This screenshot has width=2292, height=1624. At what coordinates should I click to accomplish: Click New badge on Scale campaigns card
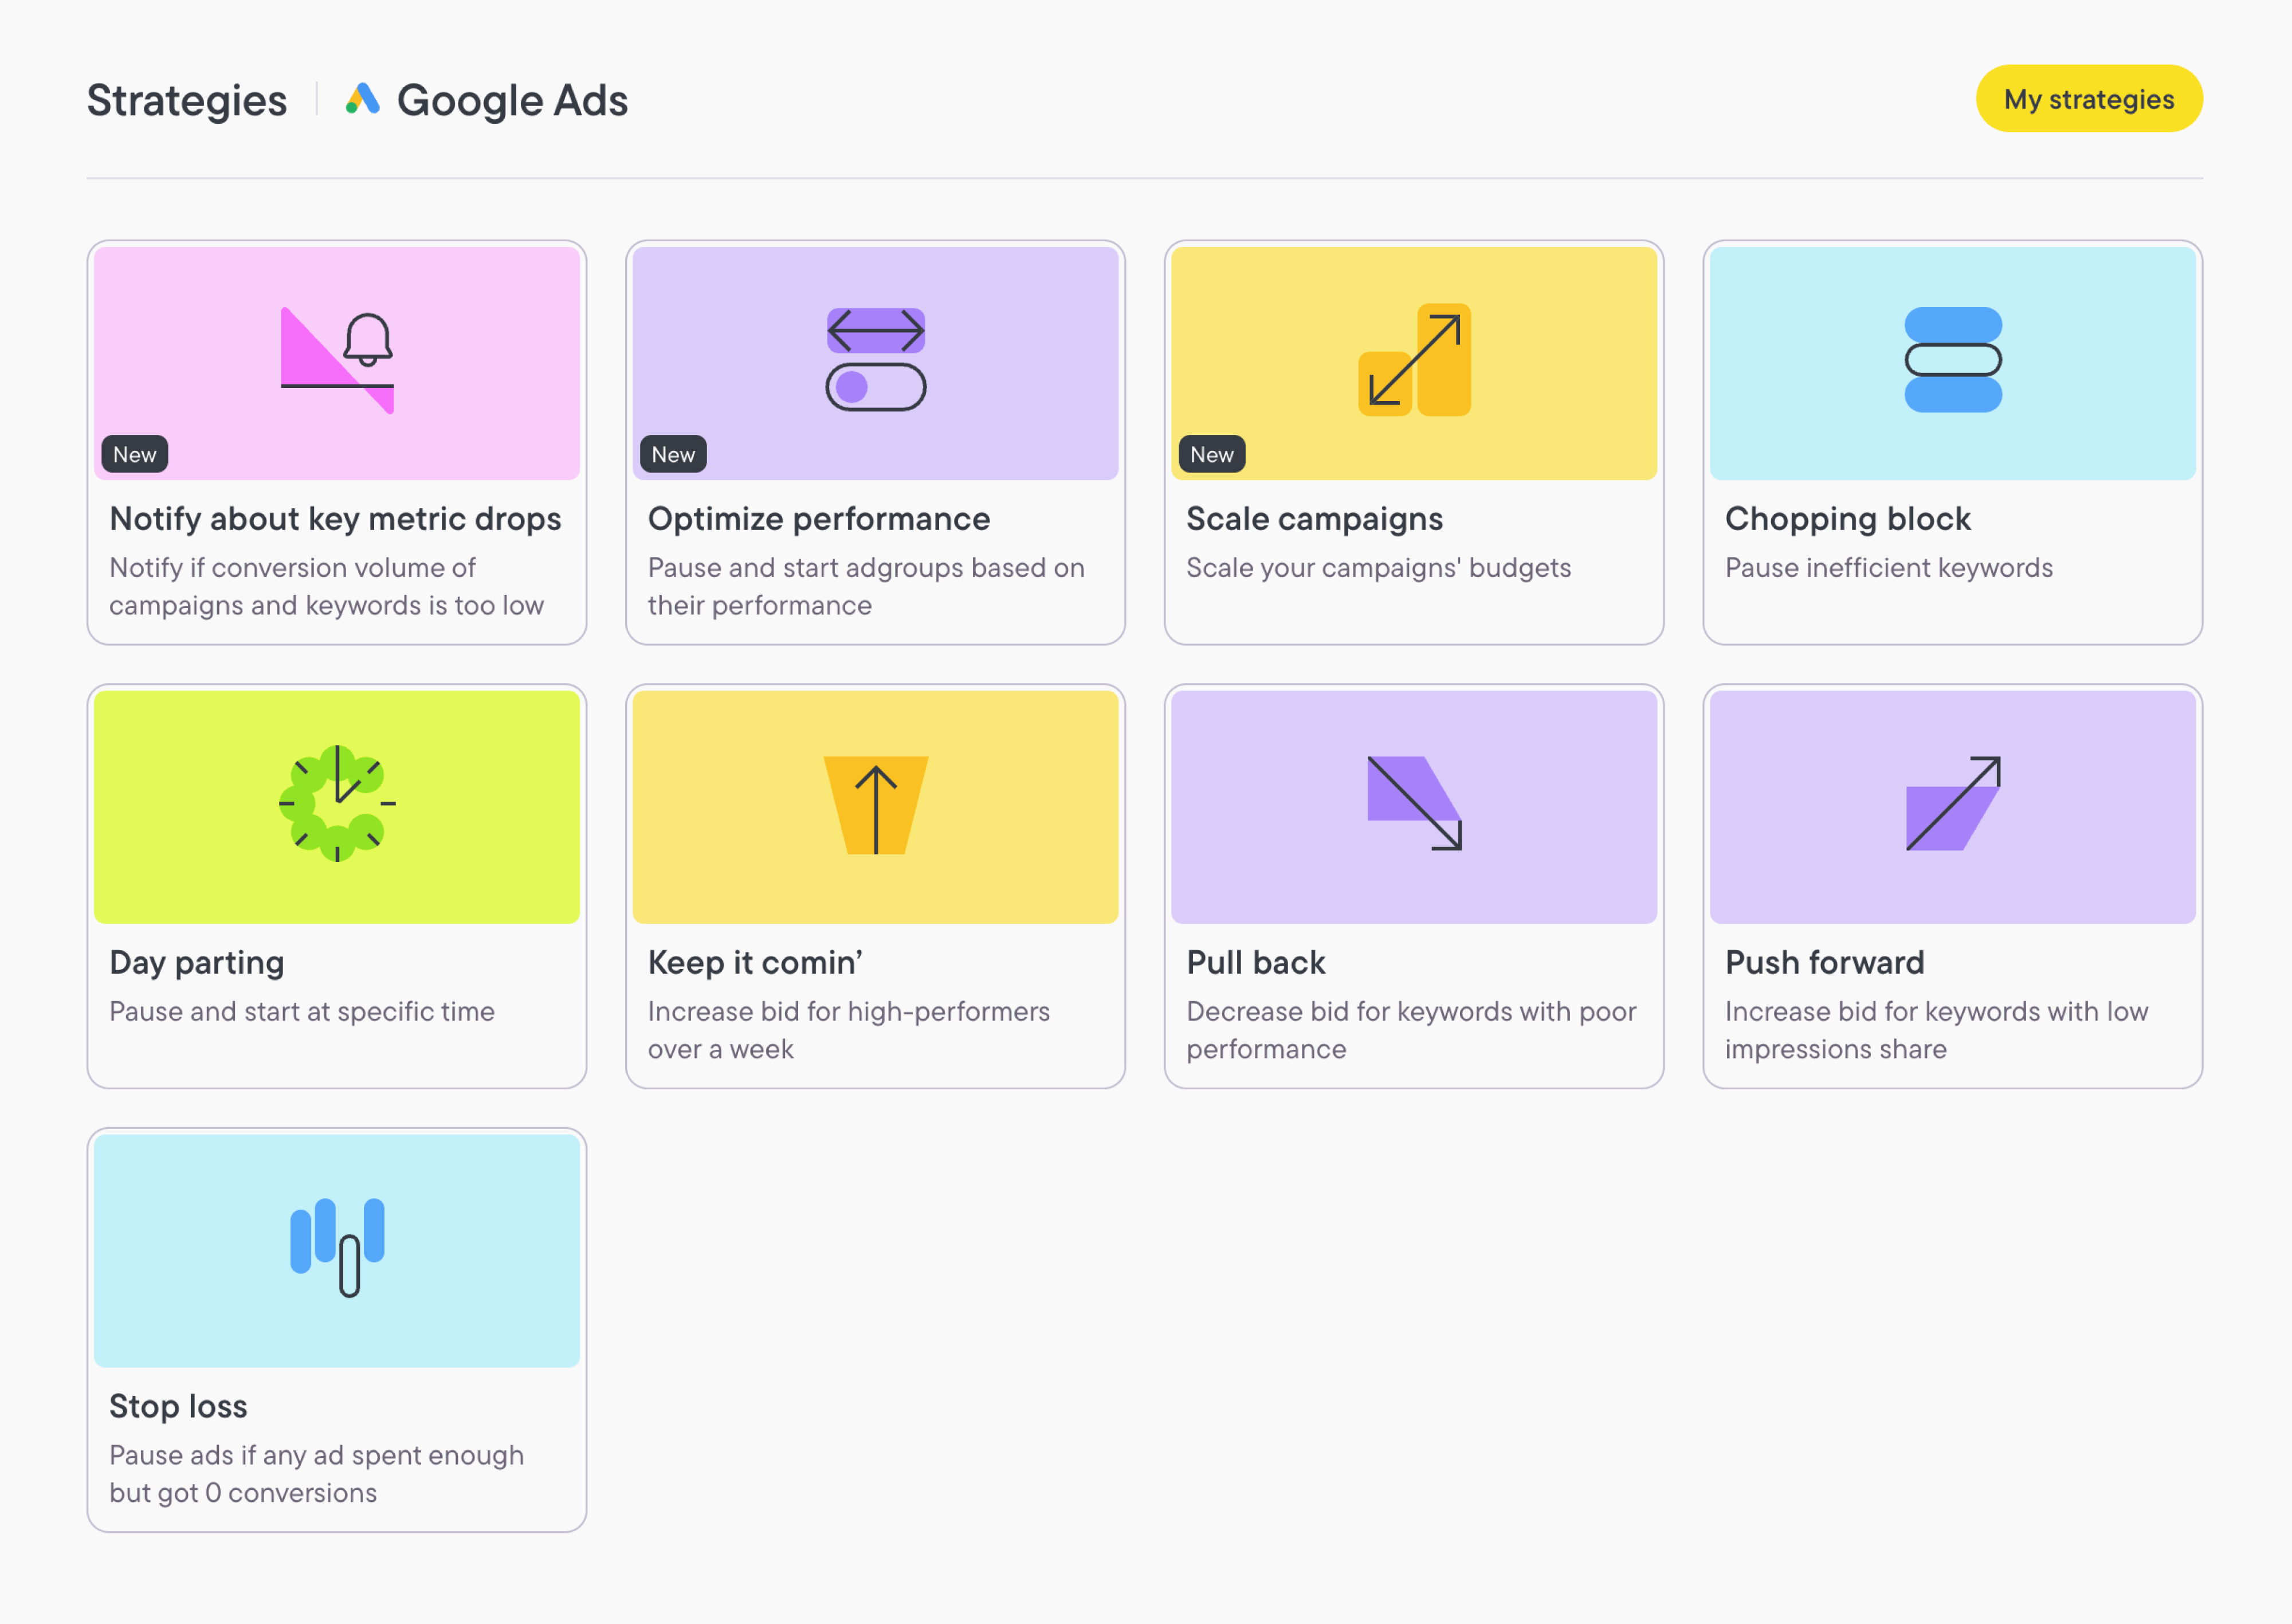pos(1211,455)
